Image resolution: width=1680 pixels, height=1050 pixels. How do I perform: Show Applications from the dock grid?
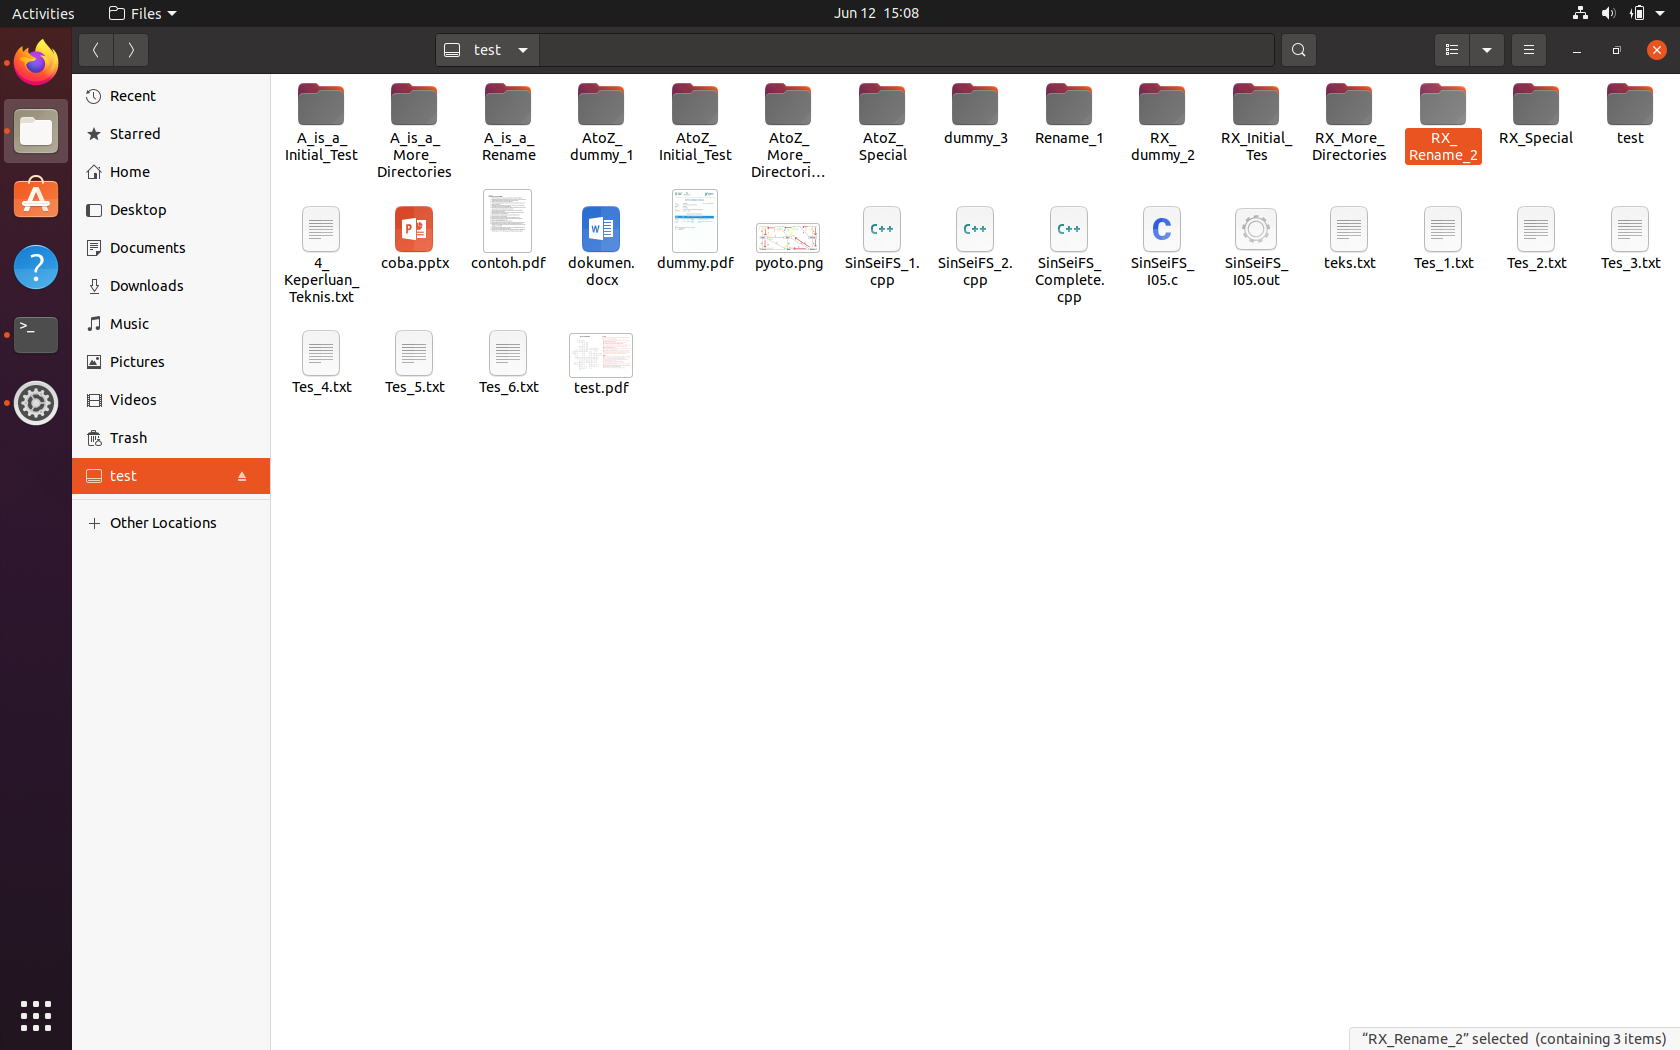35,1016
